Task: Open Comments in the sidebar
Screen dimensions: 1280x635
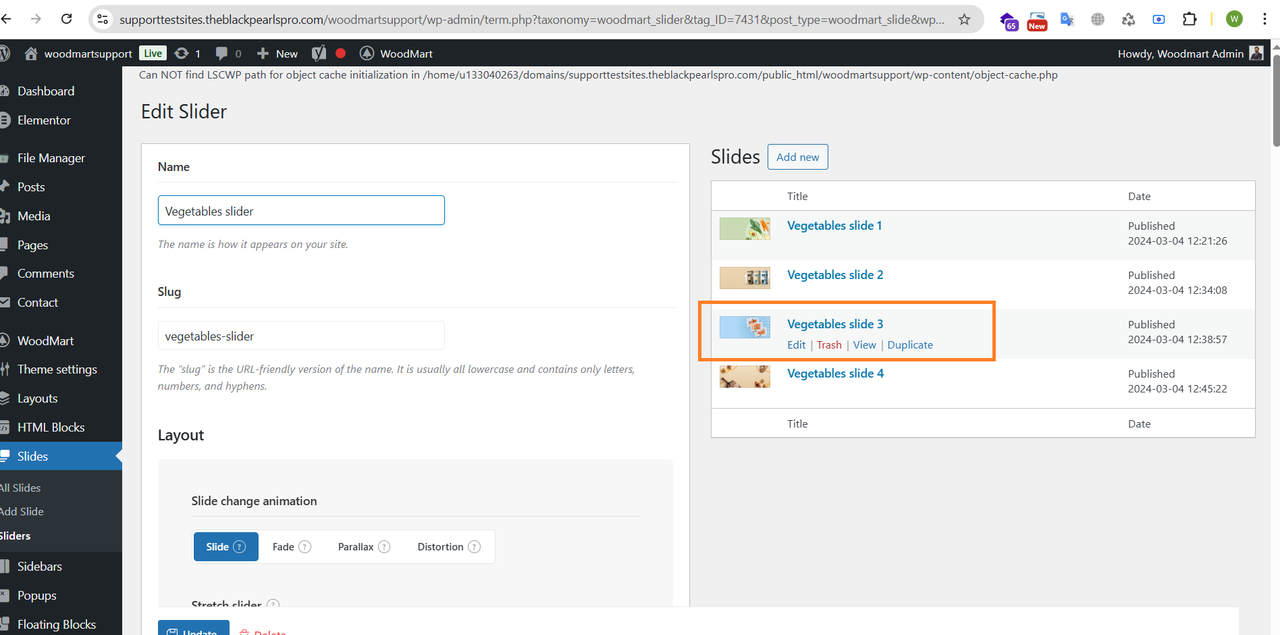Action: coord(45,273)
